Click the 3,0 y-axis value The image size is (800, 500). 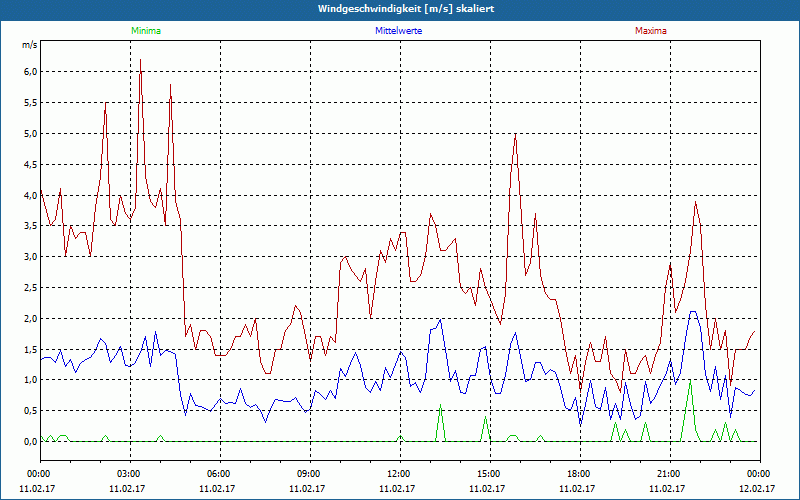(31, 257)
